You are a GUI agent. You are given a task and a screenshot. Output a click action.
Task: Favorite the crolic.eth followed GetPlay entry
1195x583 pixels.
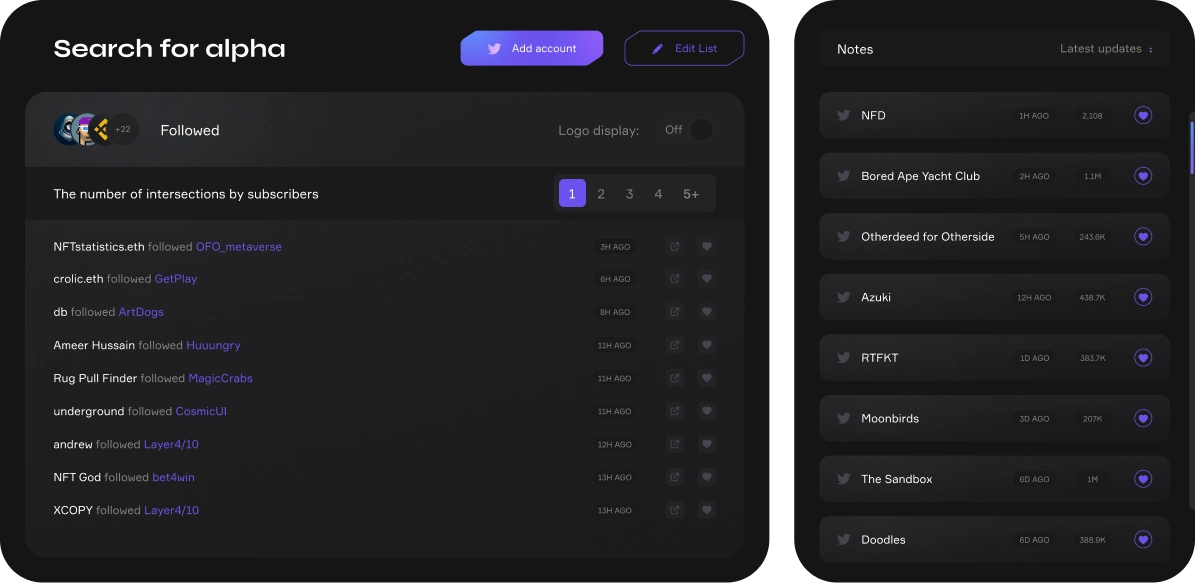(706, 279)
